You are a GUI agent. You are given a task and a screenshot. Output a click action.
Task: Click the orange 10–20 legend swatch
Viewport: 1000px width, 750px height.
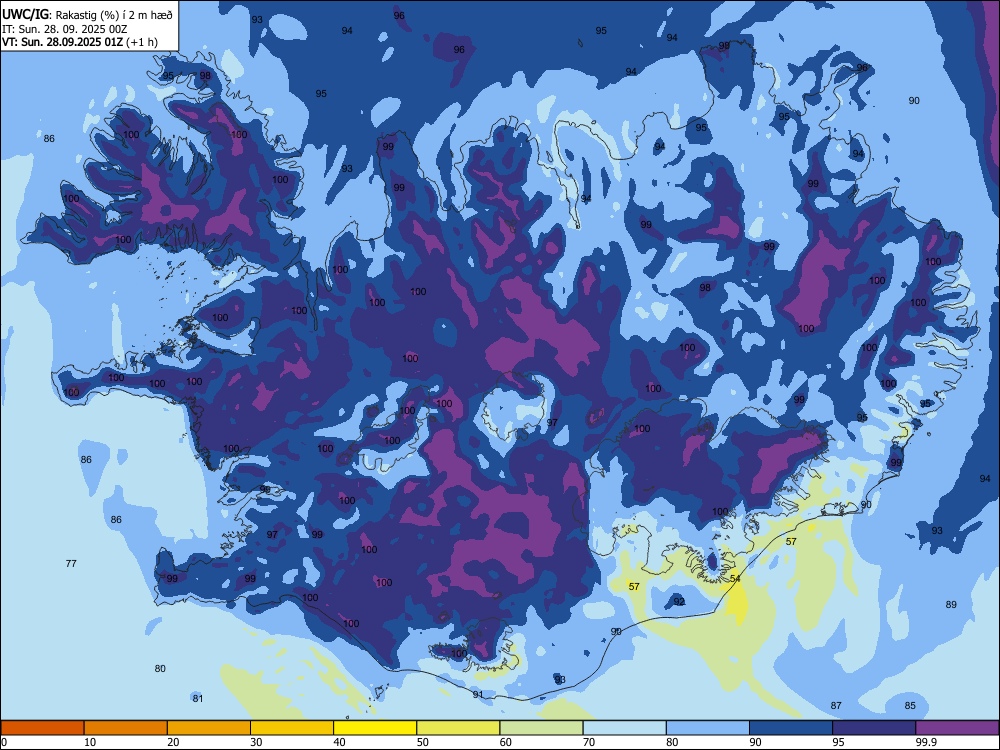(126, 728)
